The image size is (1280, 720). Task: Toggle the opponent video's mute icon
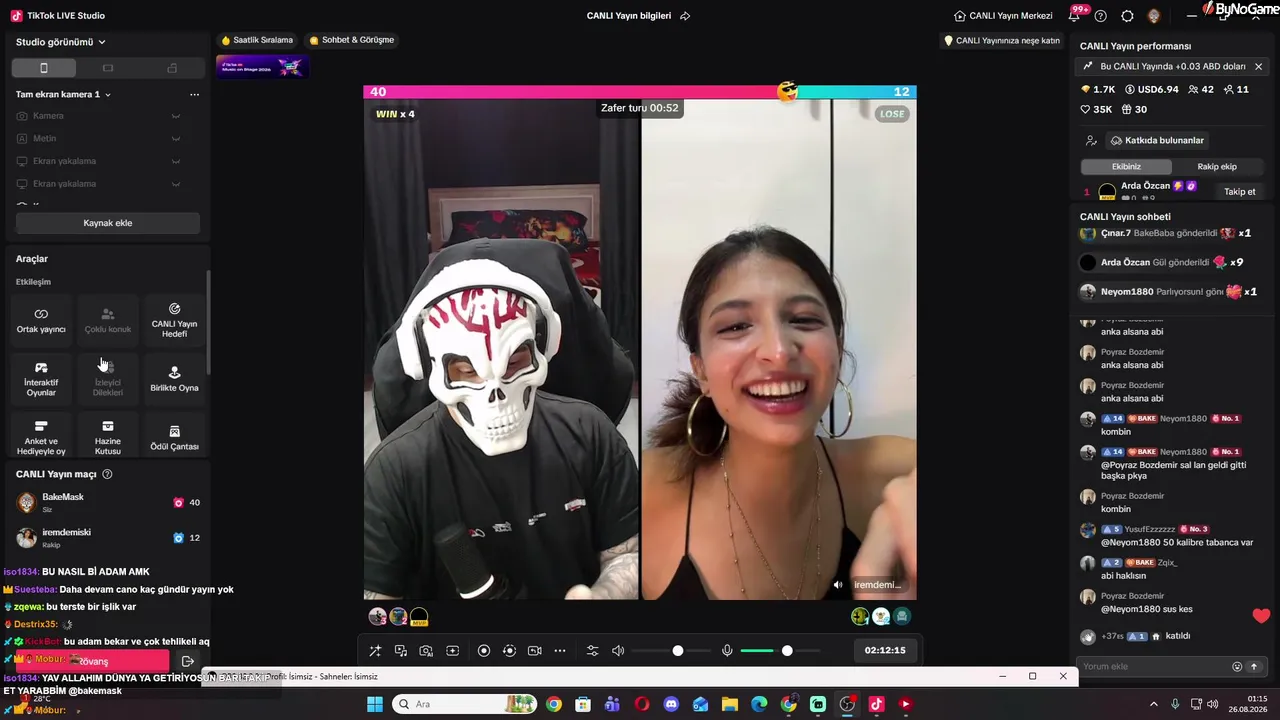pyautogui.click(x=838, y=585)
